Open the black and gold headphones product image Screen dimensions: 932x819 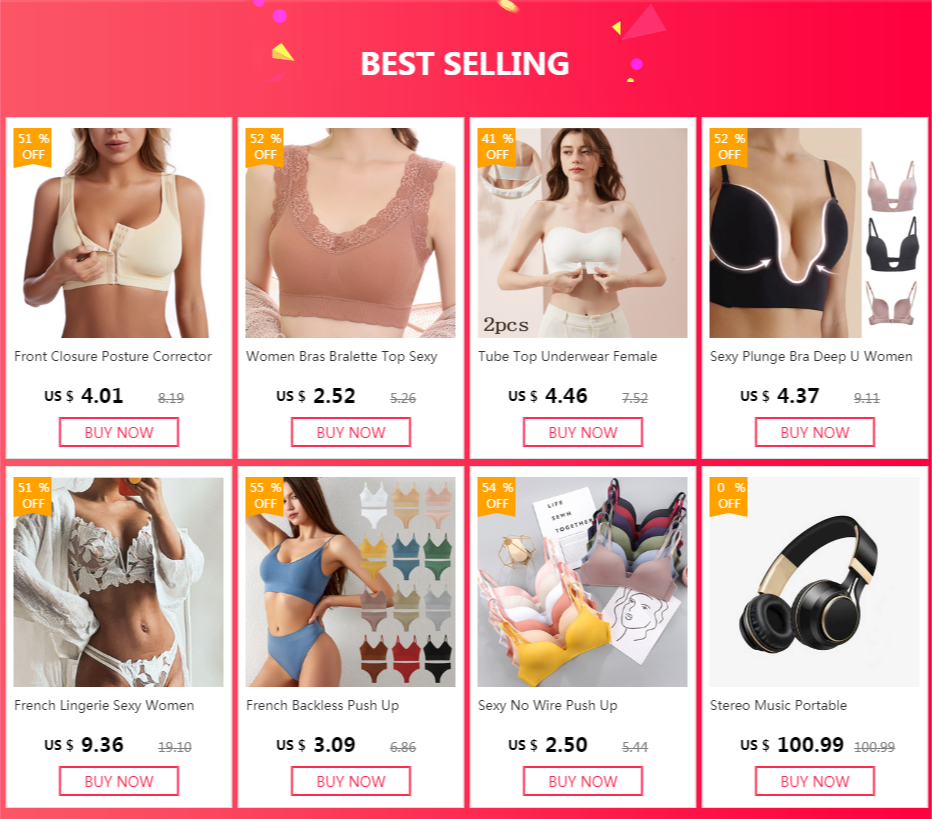(x=814, y=582)
